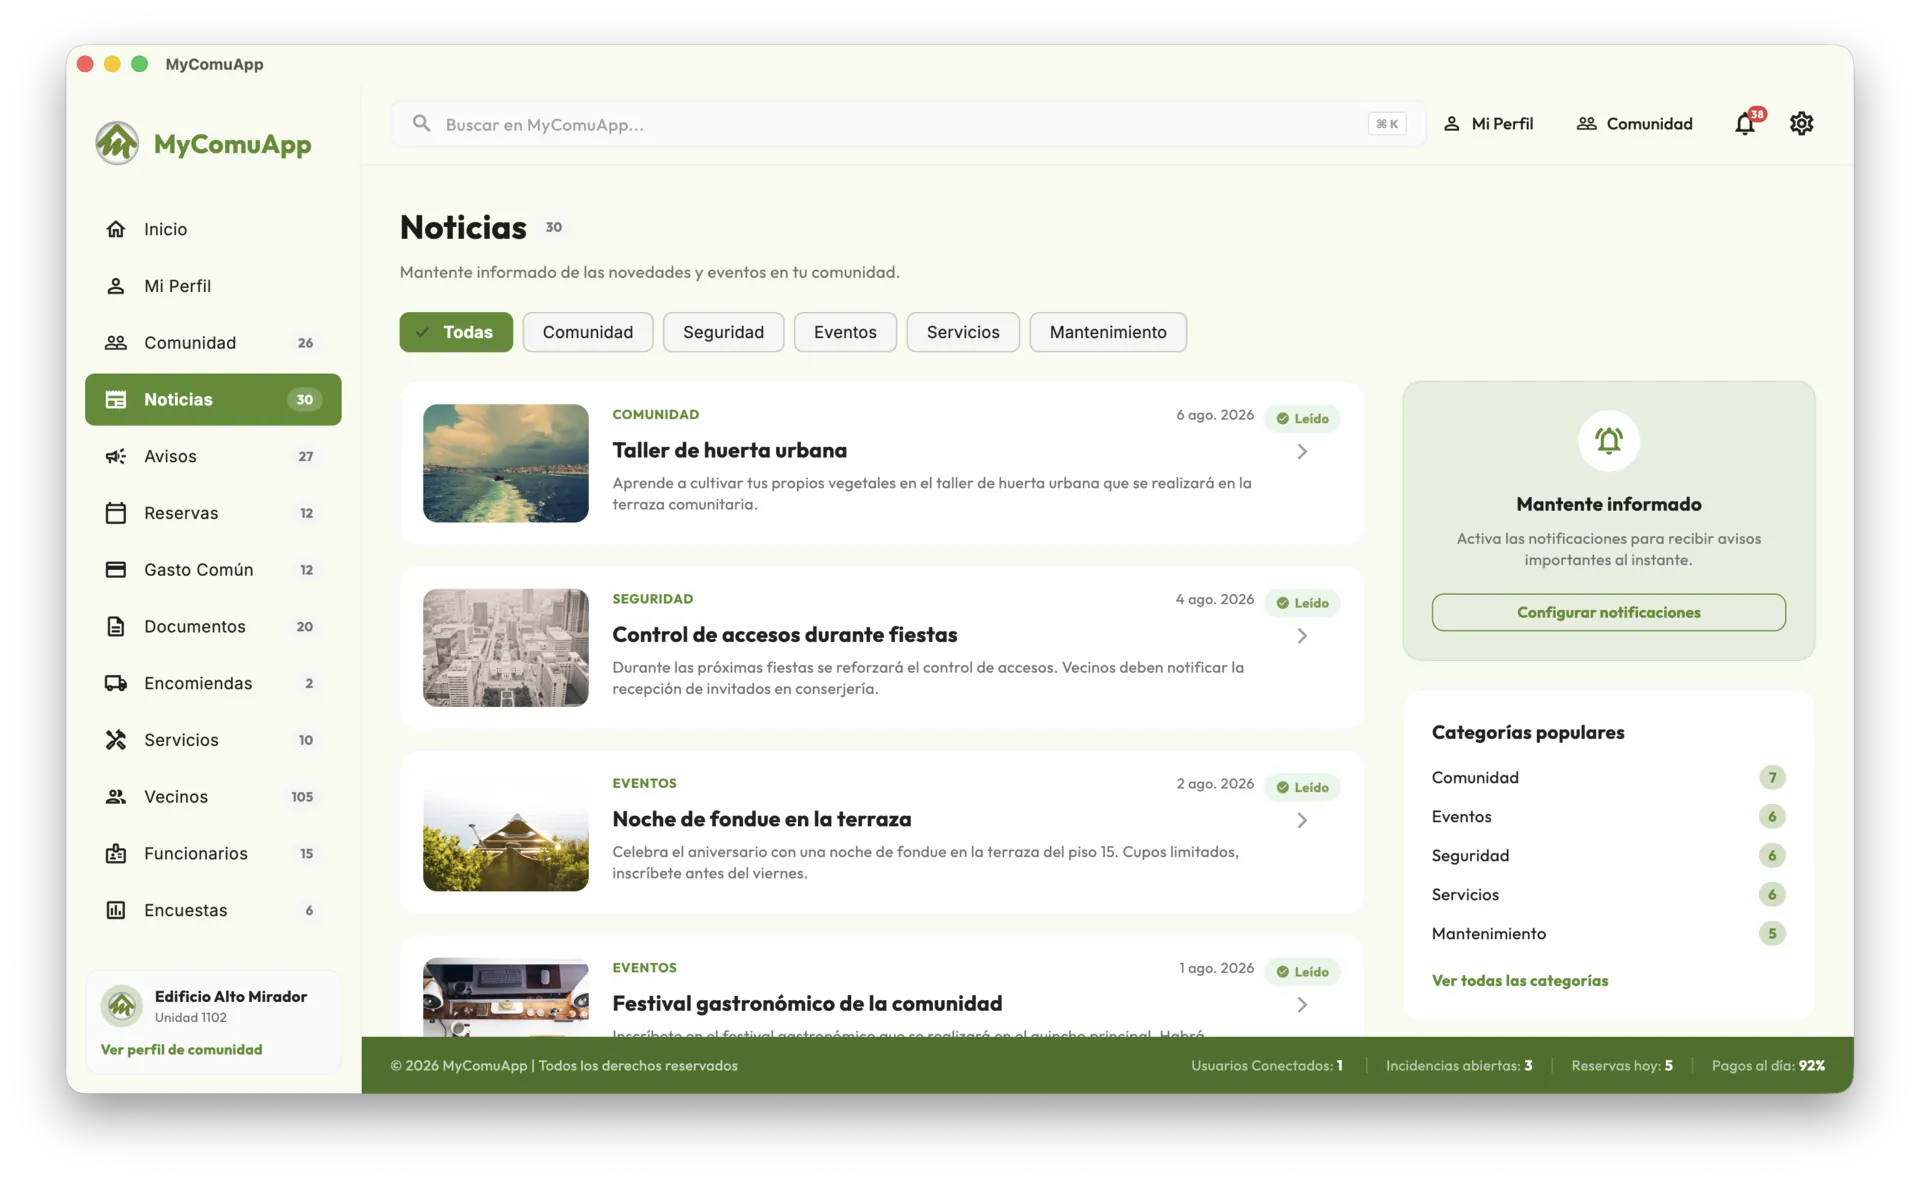Click the Noticias count badge 30 beside heading
The width and height of the screenshot is (1920, 1181).
click(554, 228)
